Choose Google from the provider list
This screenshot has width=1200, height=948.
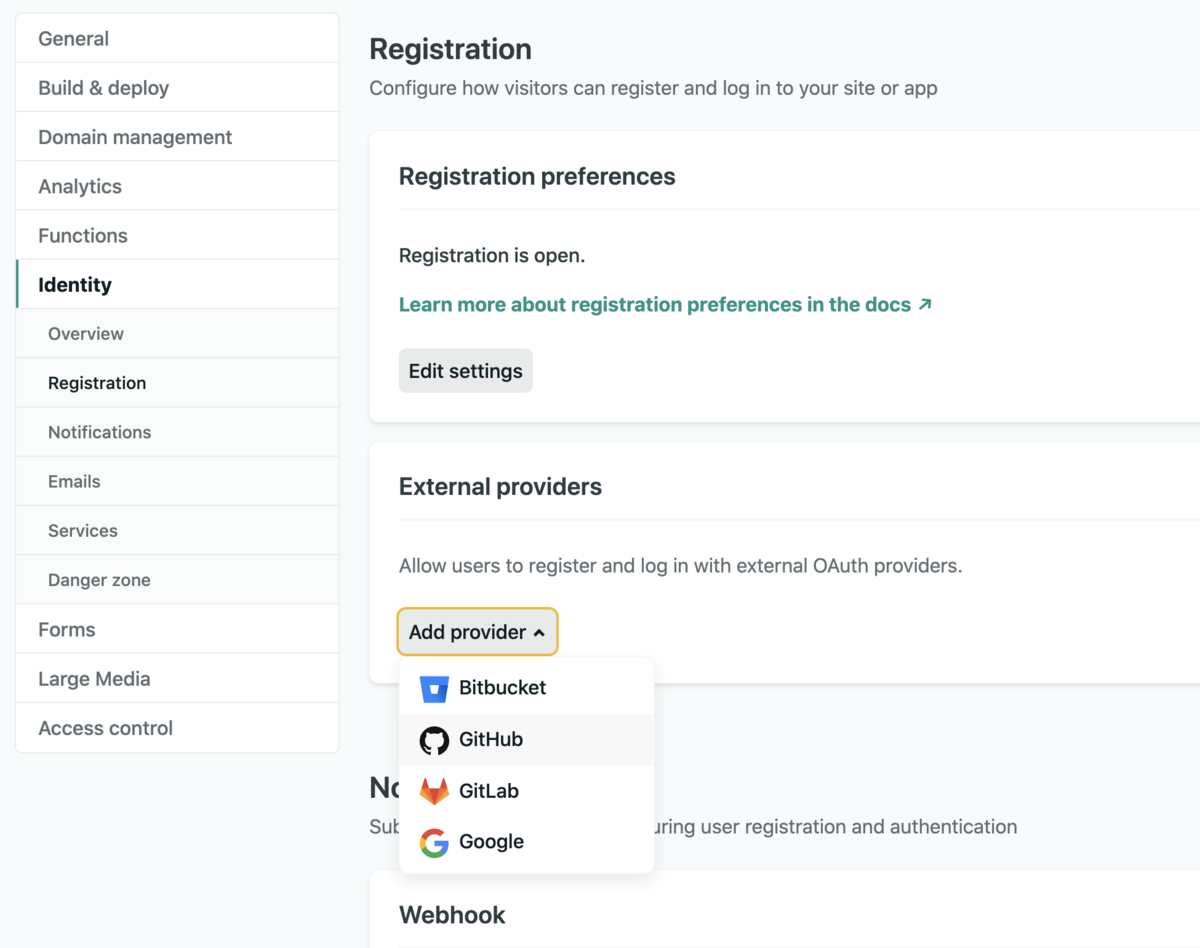coord(491,842)
